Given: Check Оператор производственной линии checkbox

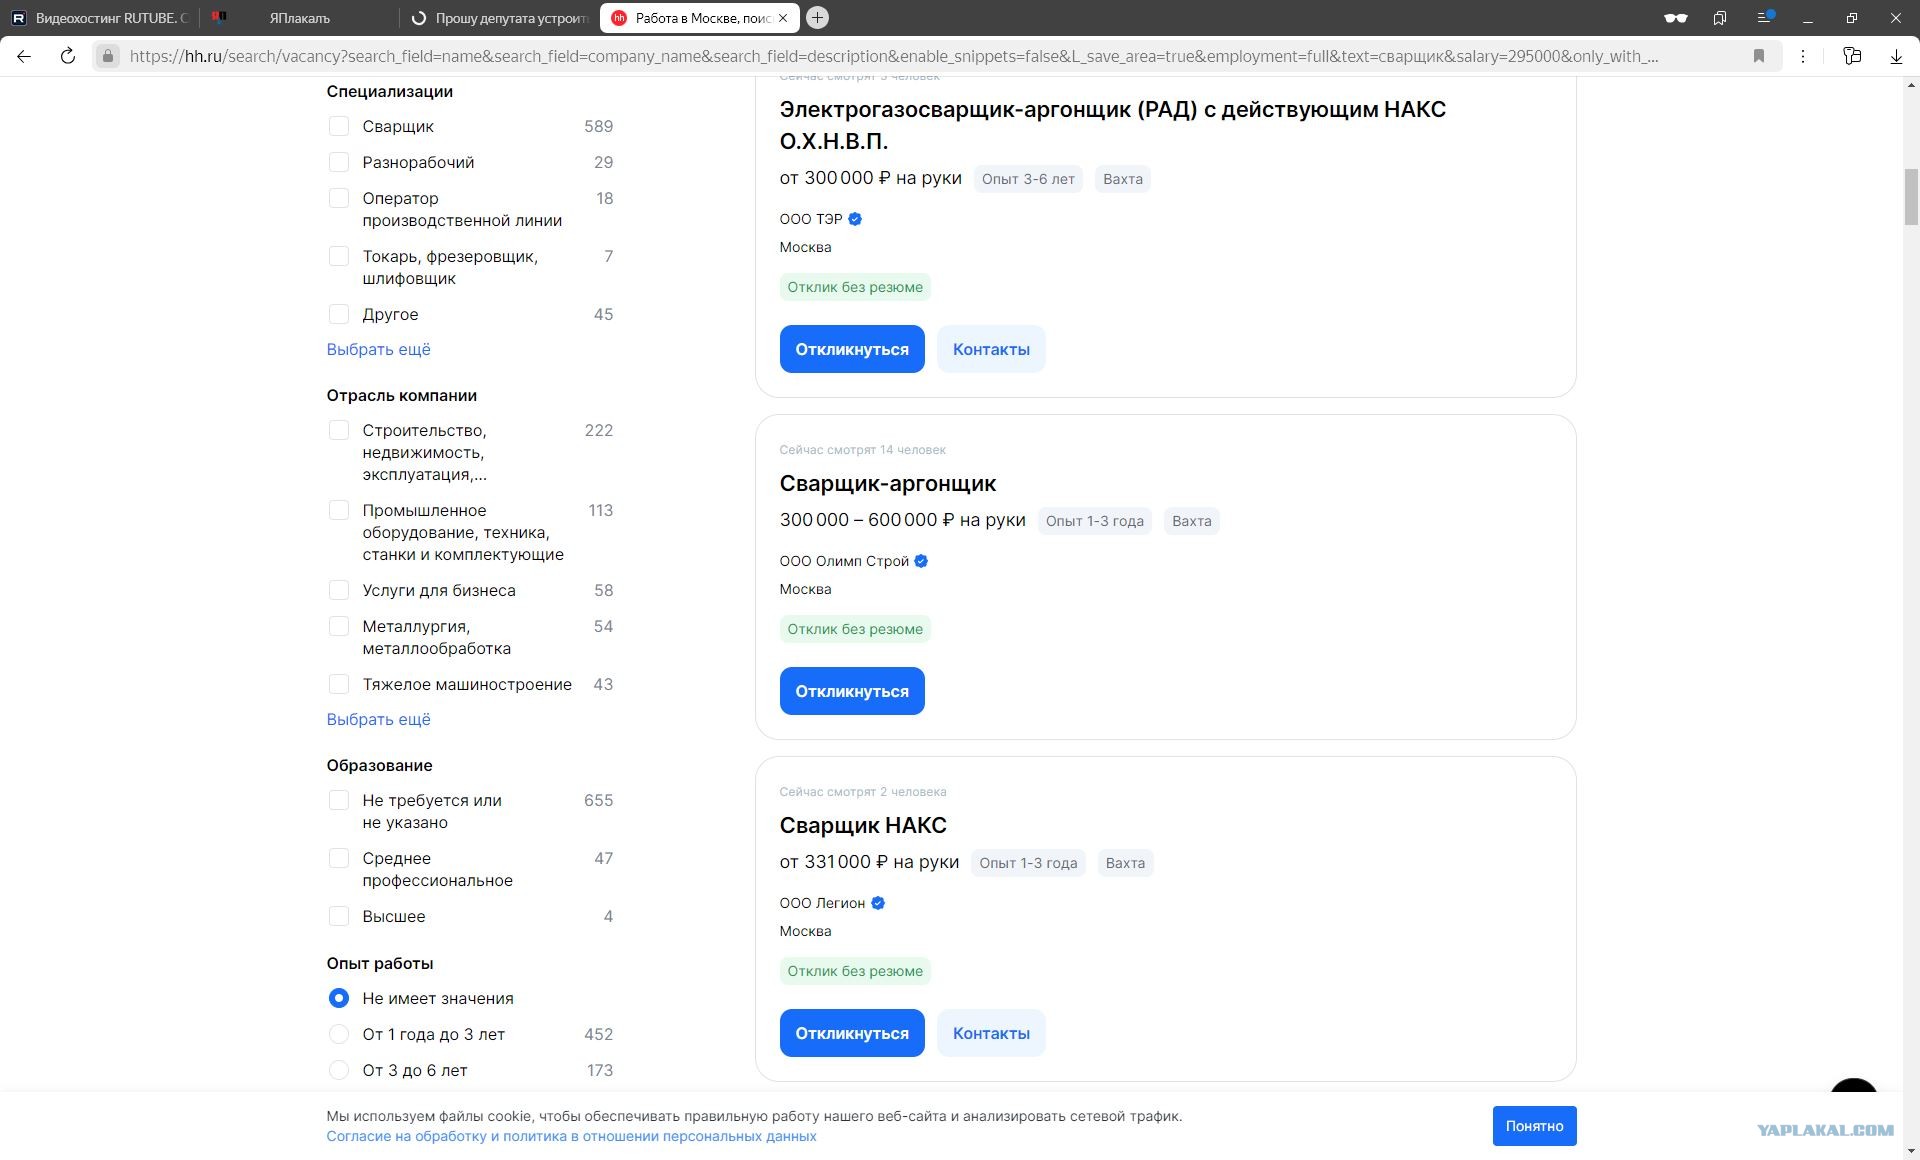Looking at the screenshot, I should 339,198.
